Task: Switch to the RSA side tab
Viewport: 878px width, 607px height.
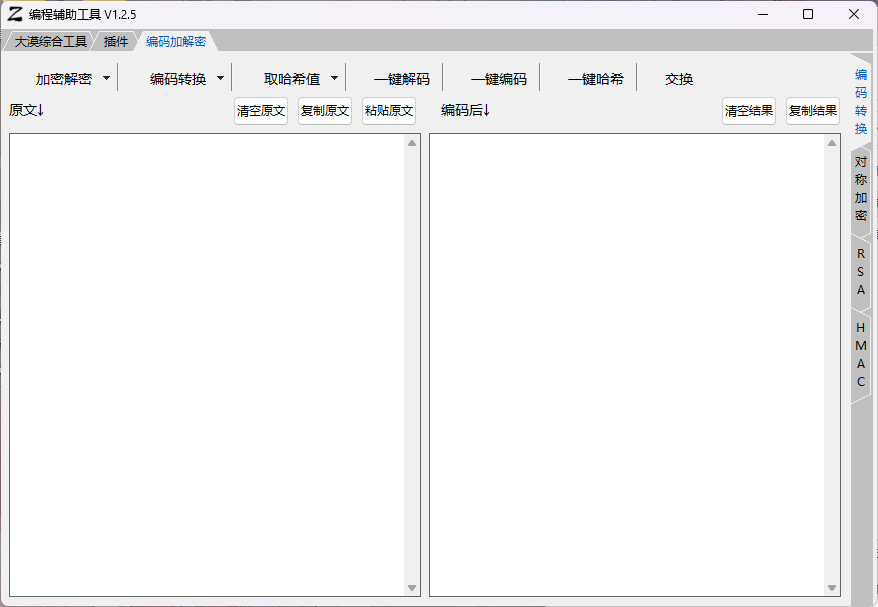Action: point(861,271)
